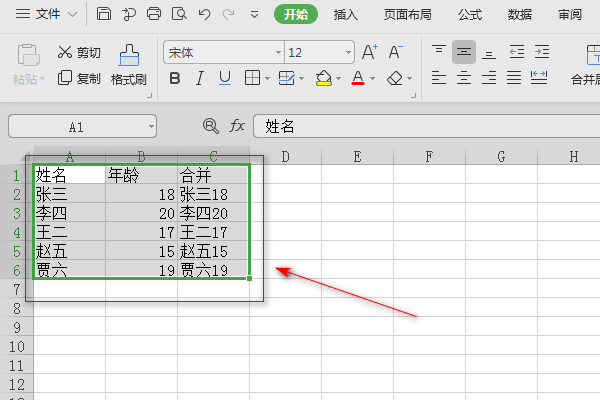Open the 文件 menu

pos(46,15)
